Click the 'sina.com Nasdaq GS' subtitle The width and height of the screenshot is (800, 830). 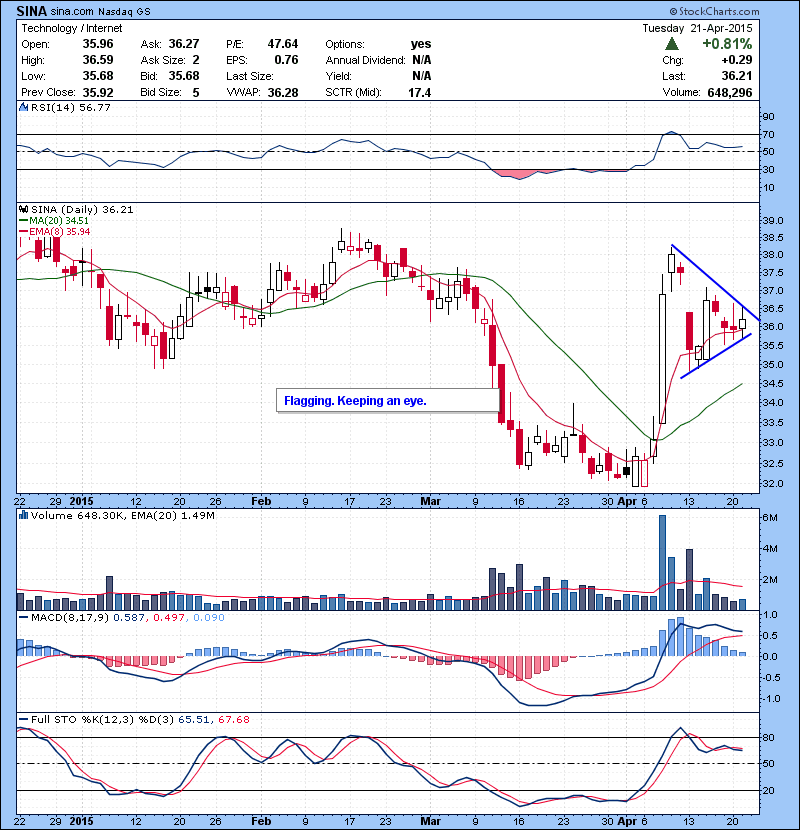(101, 11)
